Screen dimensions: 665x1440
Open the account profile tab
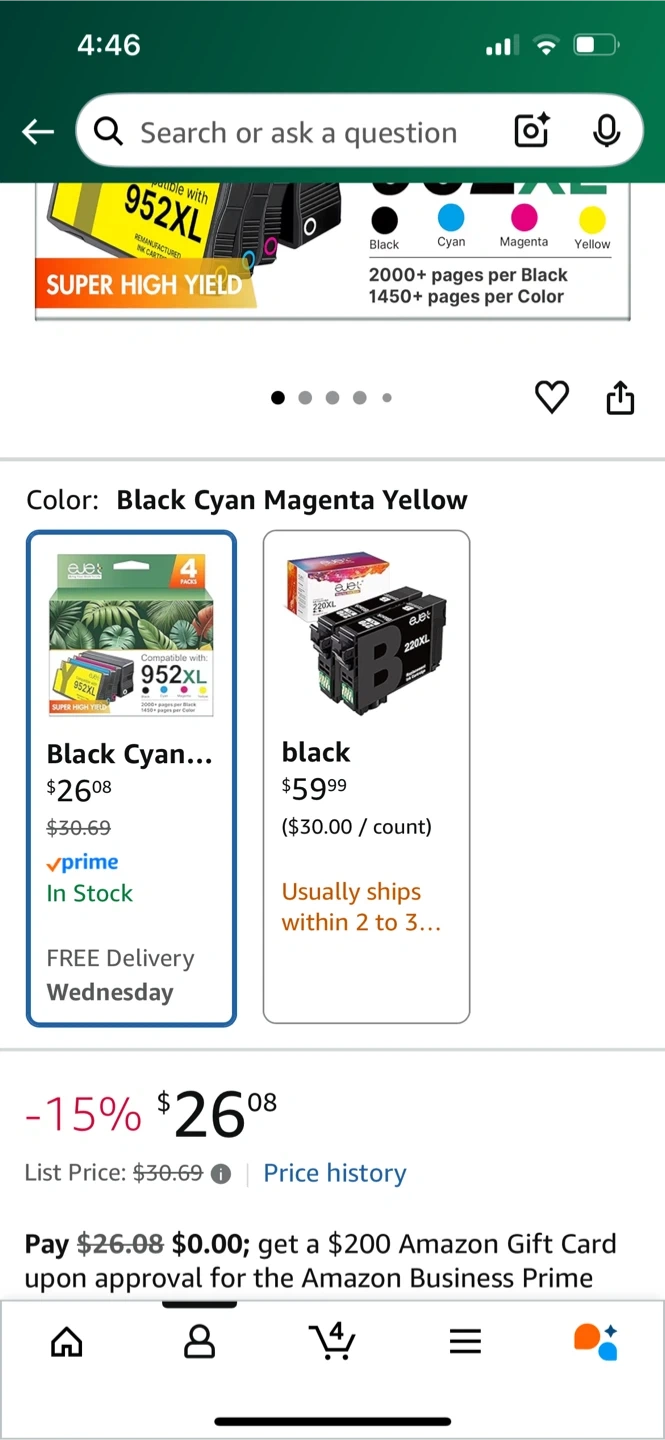(x=200, y=1341)
